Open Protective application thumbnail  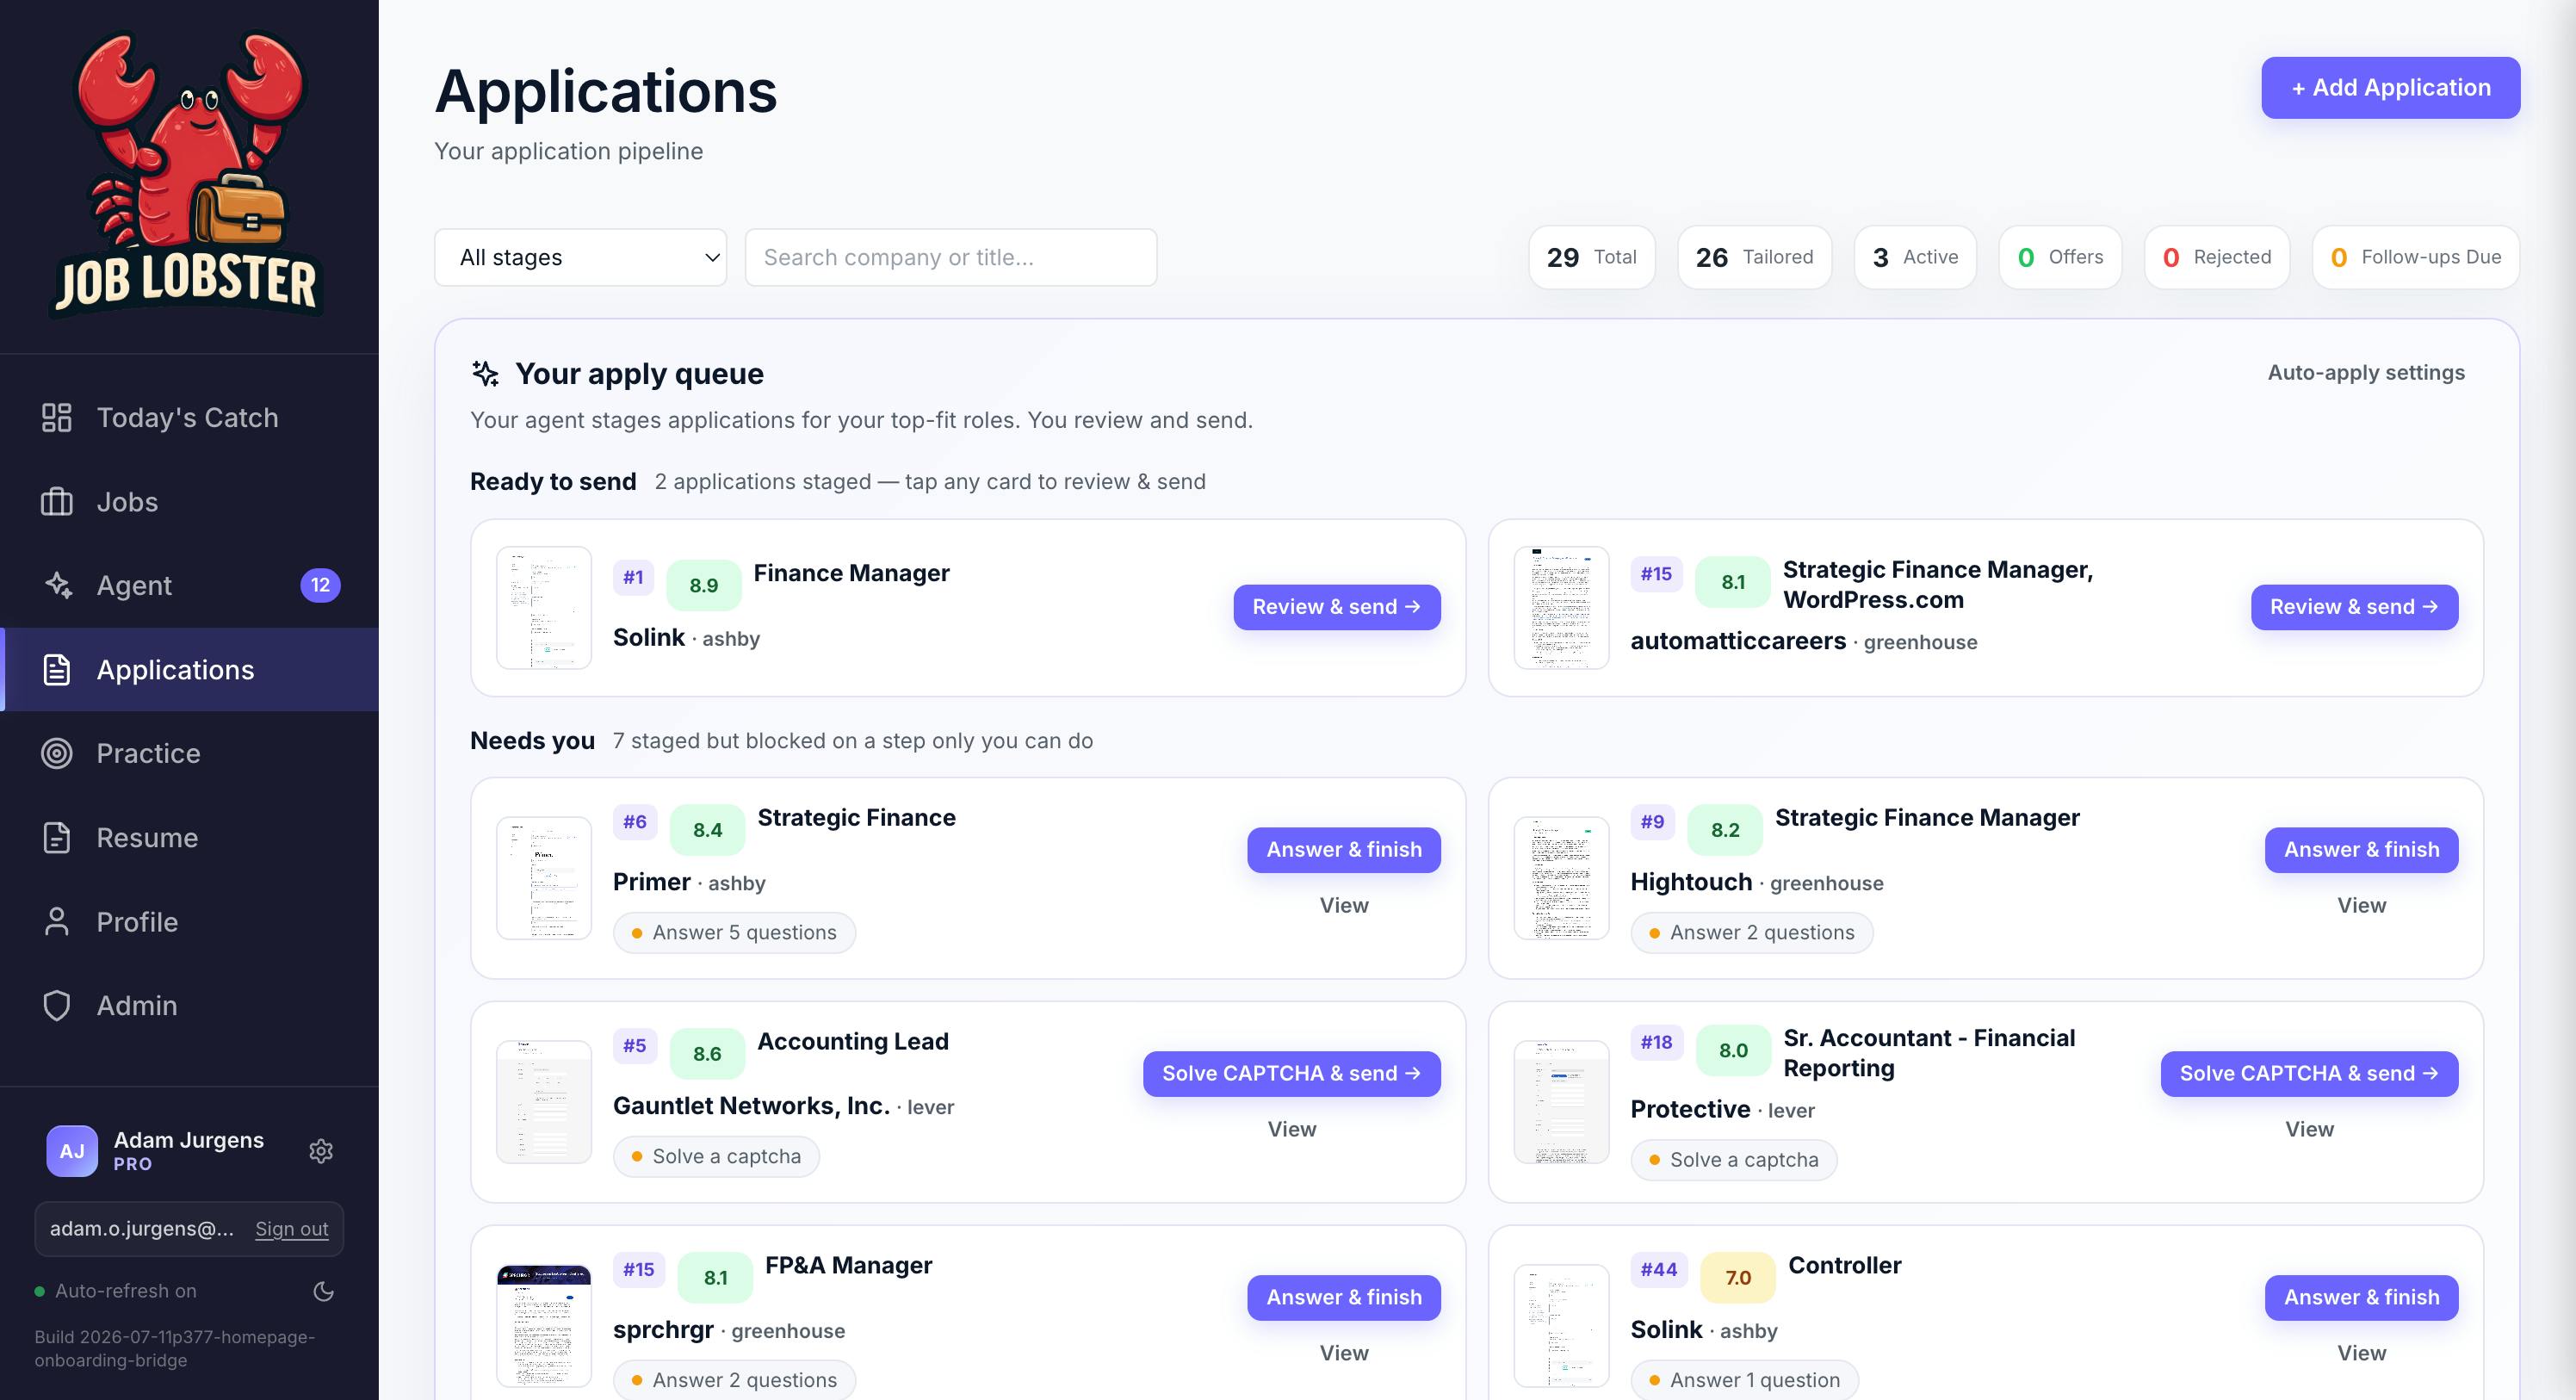[1561, 1102]
